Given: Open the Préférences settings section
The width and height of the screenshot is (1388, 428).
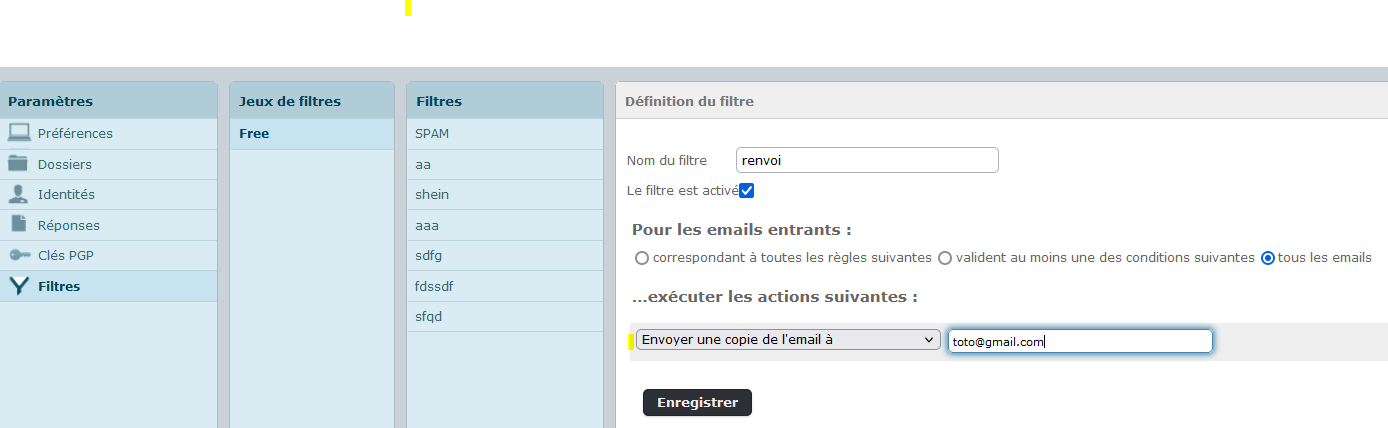Looking at the screenshot, I should tap(109, 134).
